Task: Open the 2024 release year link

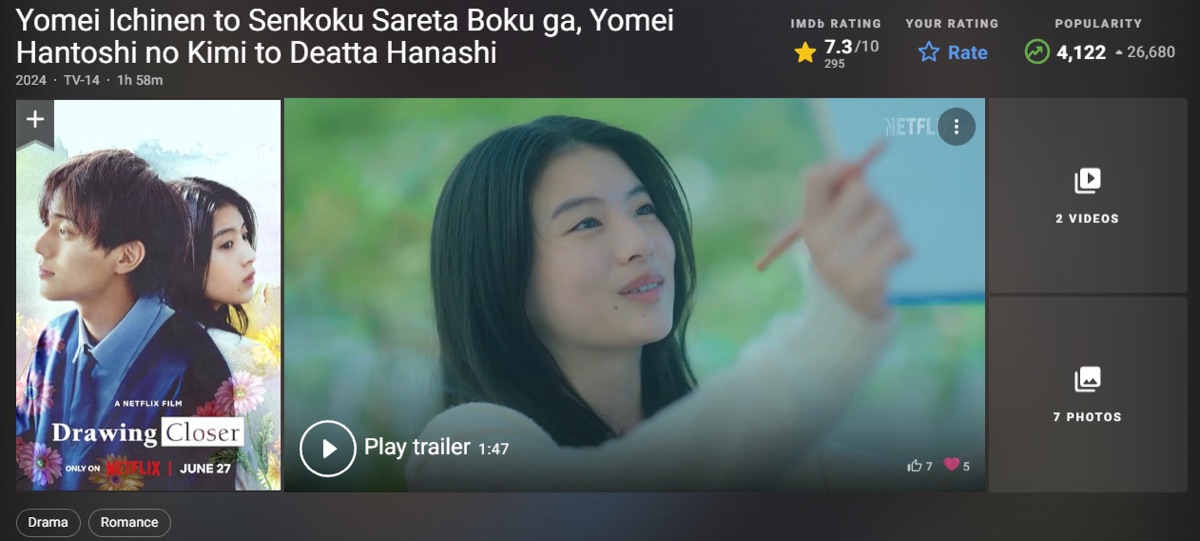Action: tap(31, 80)
